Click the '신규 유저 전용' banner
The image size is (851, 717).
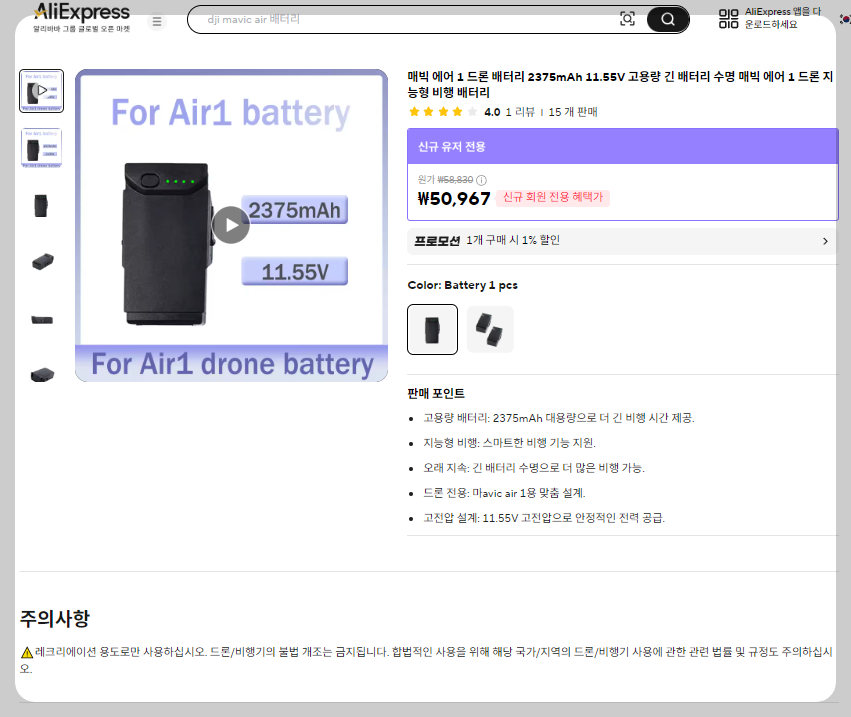(x=623, y=147)
